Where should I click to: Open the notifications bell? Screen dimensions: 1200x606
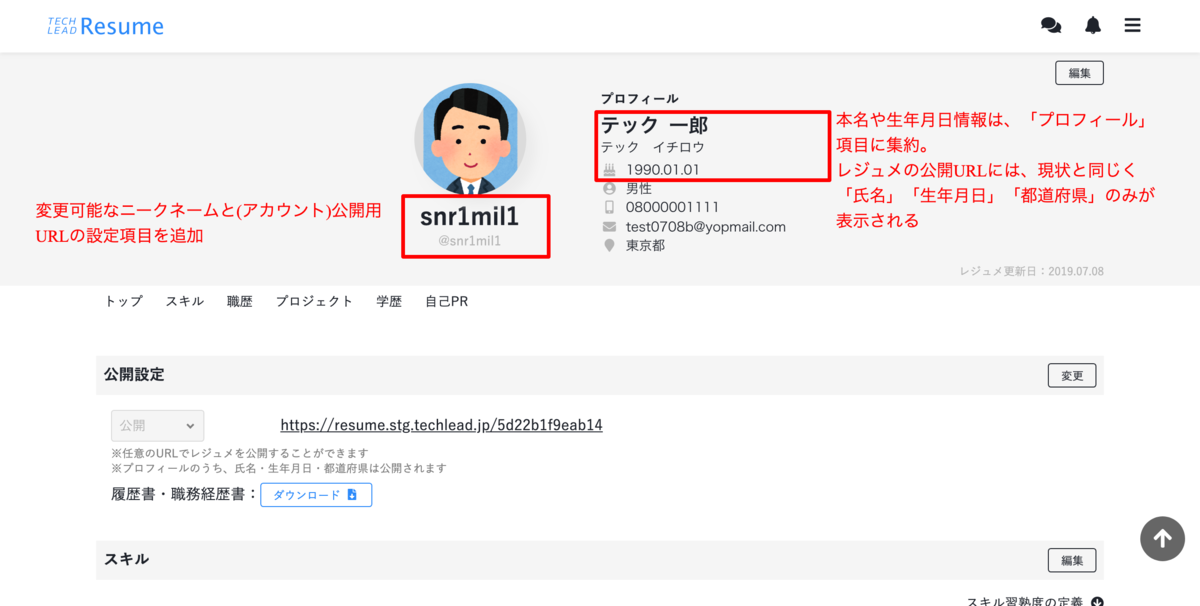coord(1093,26)
